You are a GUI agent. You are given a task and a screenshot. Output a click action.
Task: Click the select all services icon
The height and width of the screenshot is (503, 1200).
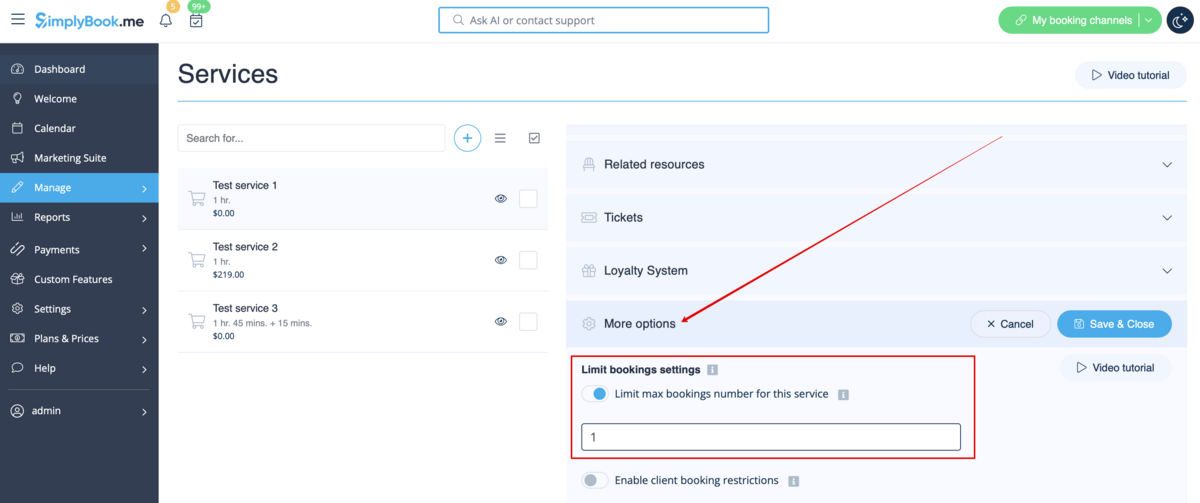tap(534, 138)
